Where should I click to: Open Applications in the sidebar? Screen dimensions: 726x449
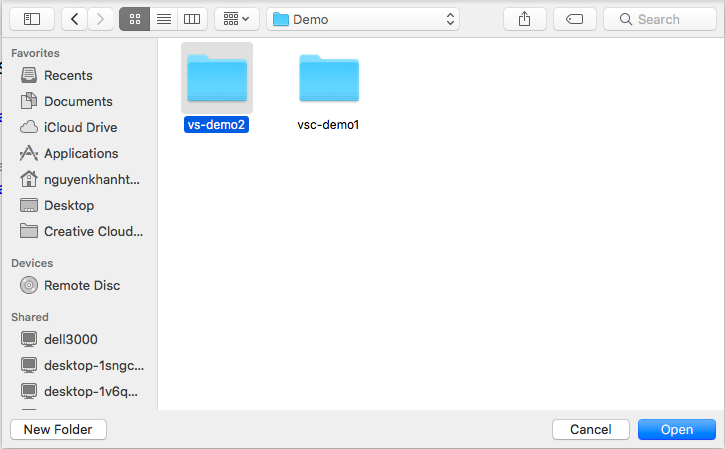[x=81, y=153]
